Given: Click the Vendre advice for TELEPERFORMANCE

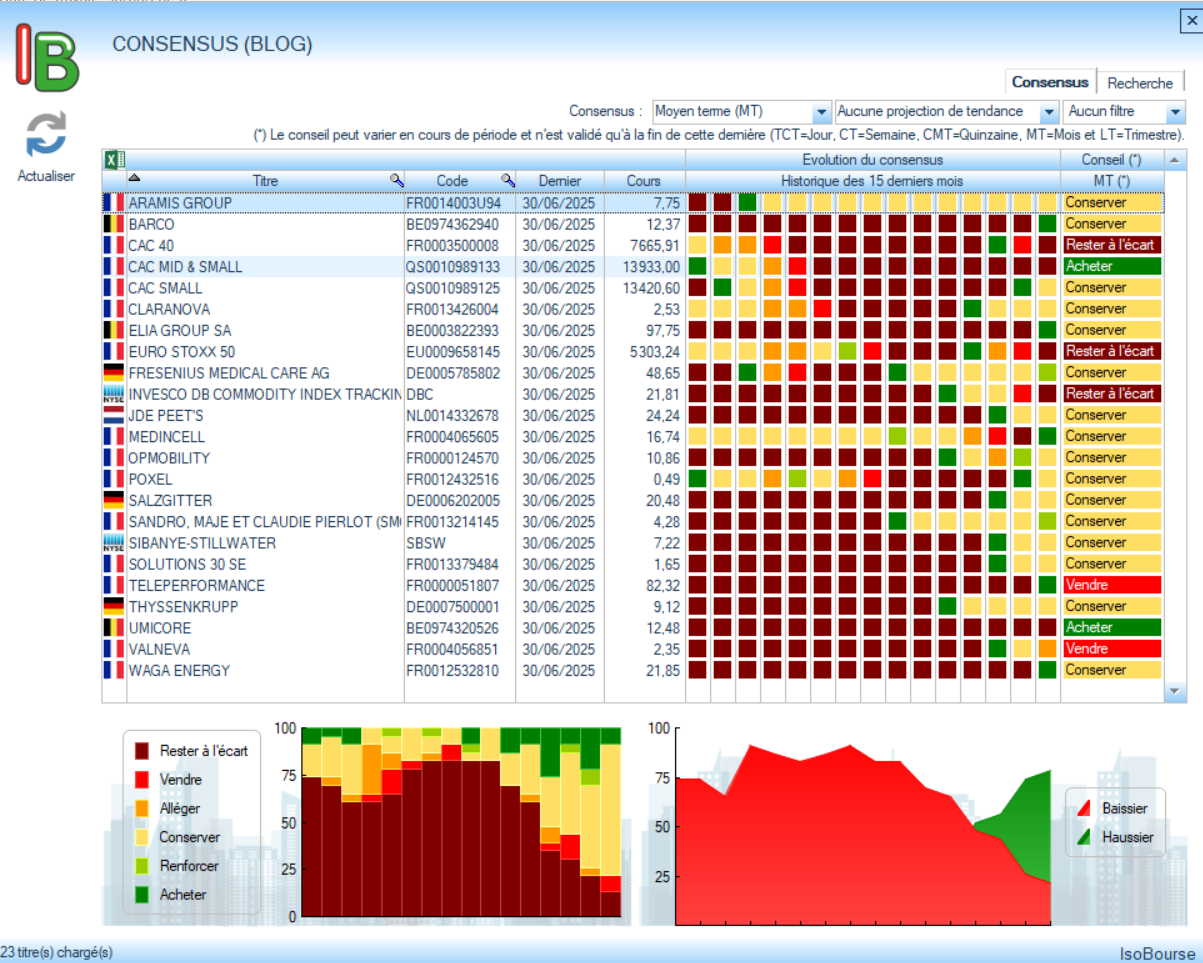Looking at the screenshot, I should 1112,585.
